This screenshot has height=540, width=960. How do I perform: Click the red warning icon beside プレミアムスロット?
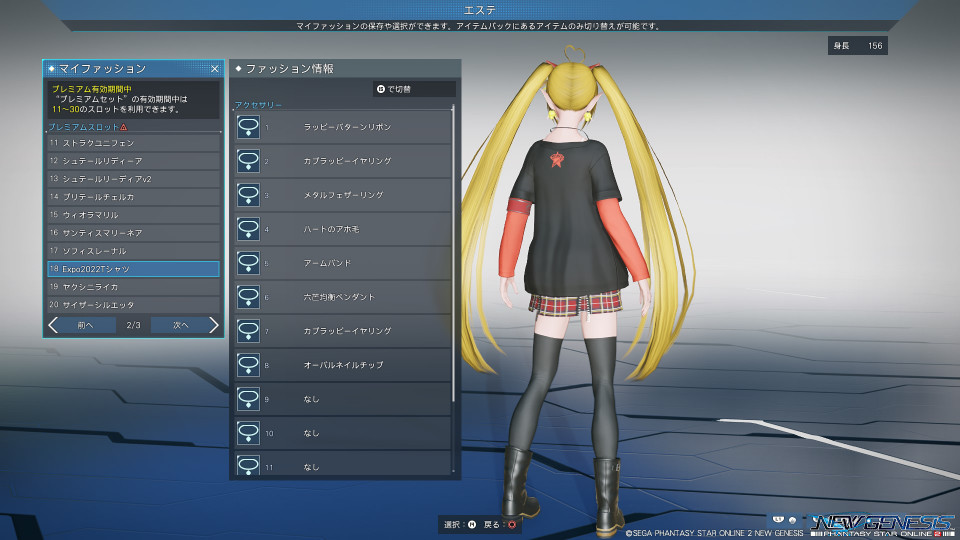[124, 127]
